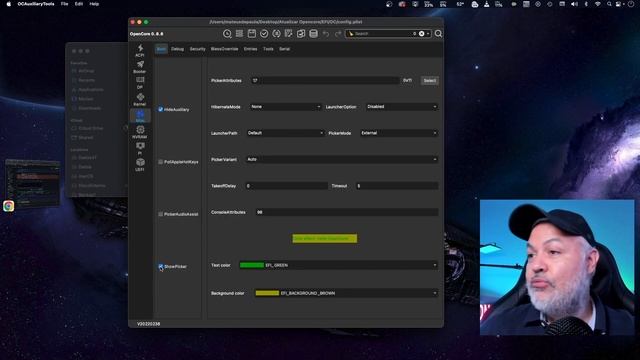Open the HibernateMode dropdown
This screenshot has width=640, height=360.
286,107
